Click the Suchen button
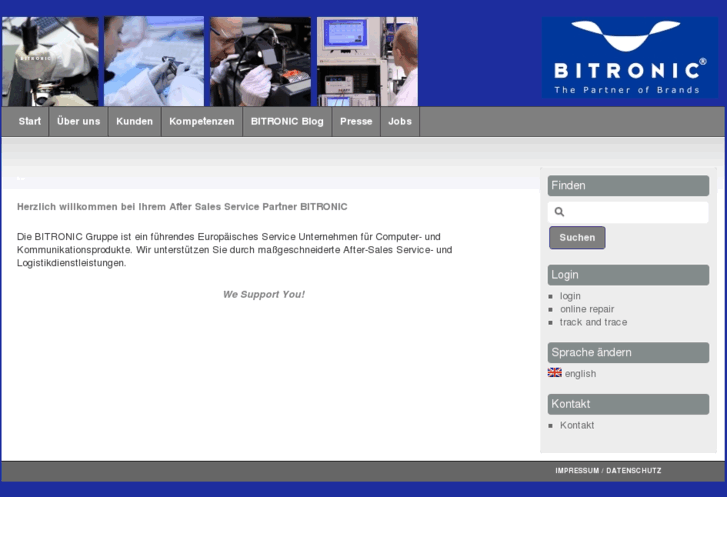The width and height of the screenshot is (727, 545). pos(577,237)
